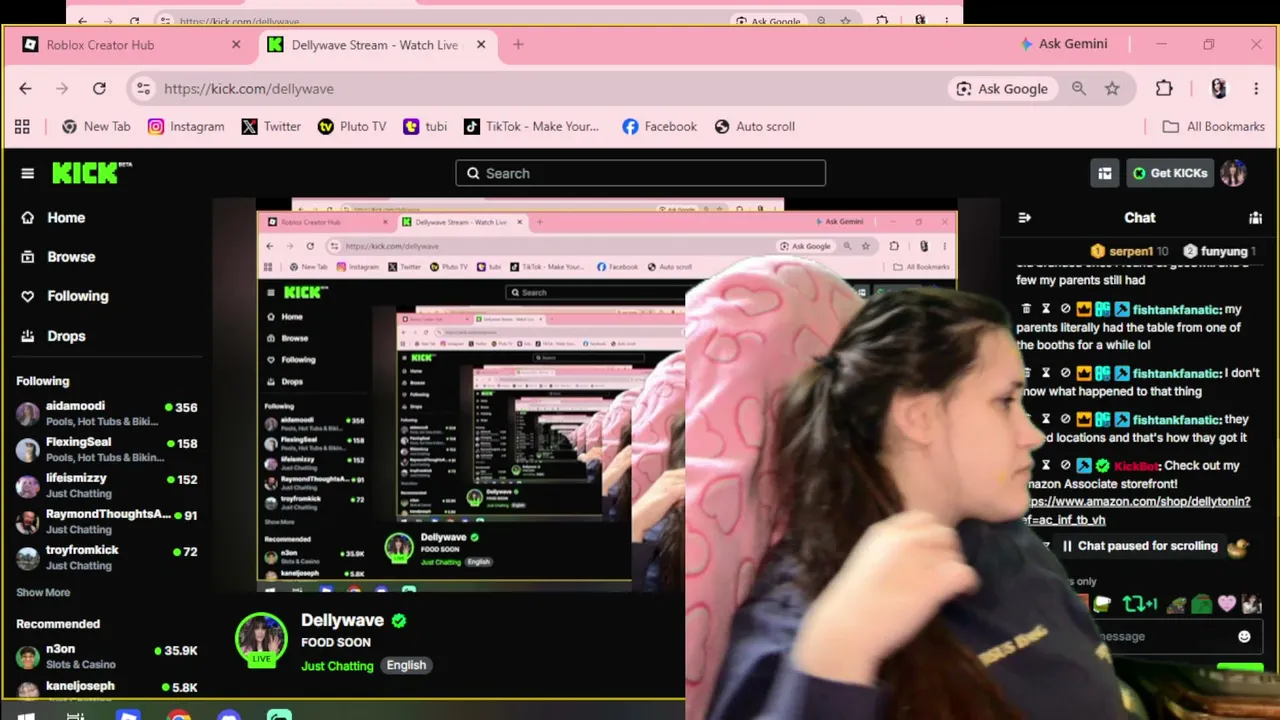The image size is (1280, 720).
Task: Open the chat users list icon
Action: tap(1255, 217)
